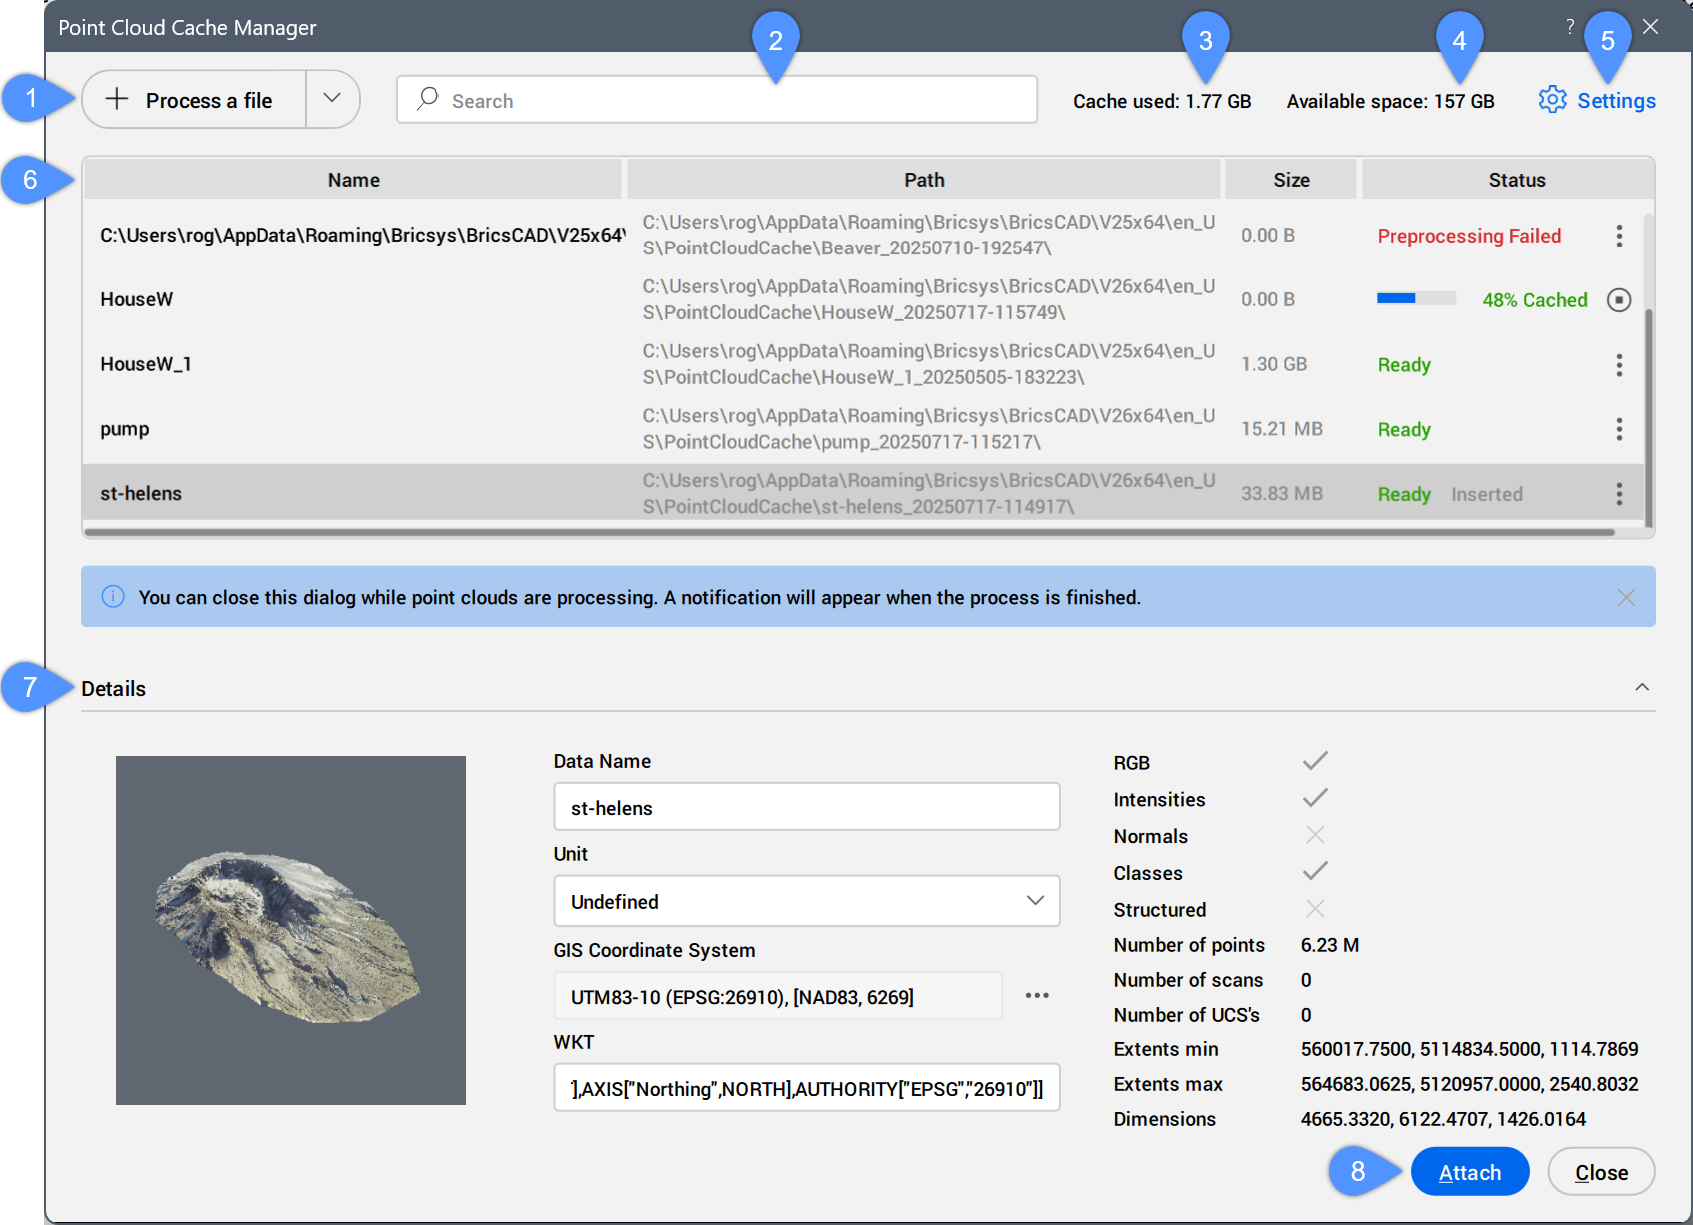
Task: Click the help question mark icon
Action: [x=1570, y=27]
